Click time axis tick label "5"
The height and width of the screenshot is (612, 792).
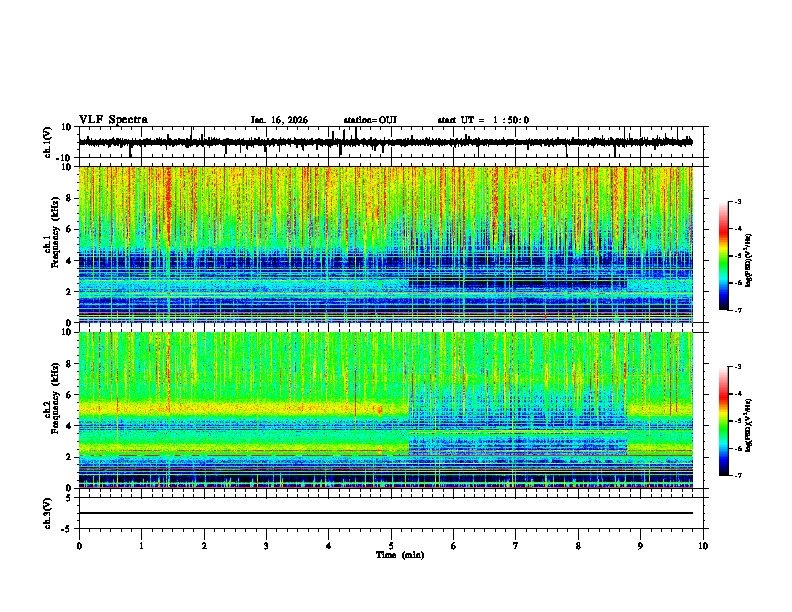pos(391,546)
